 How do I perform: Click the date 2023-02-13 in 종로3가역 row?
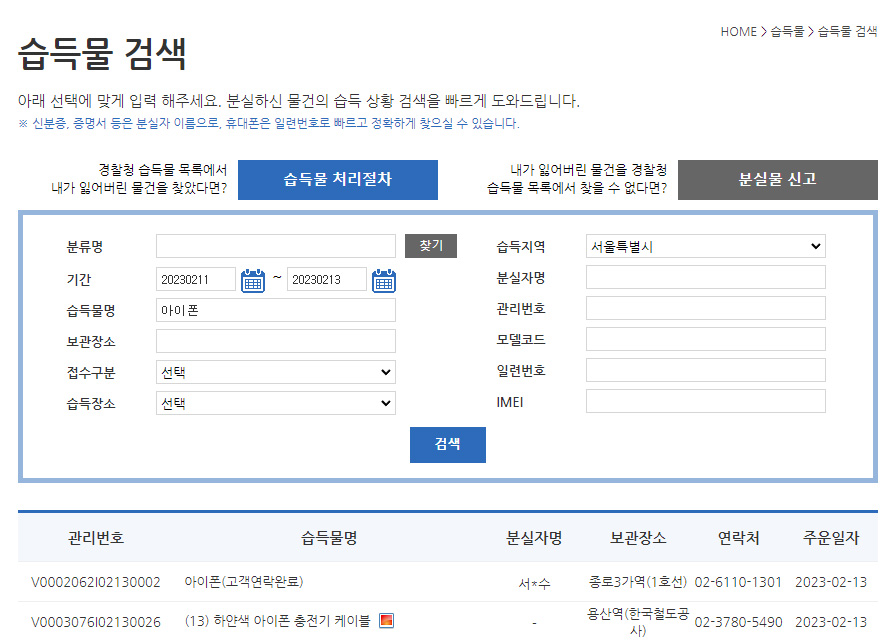(831, 582)
